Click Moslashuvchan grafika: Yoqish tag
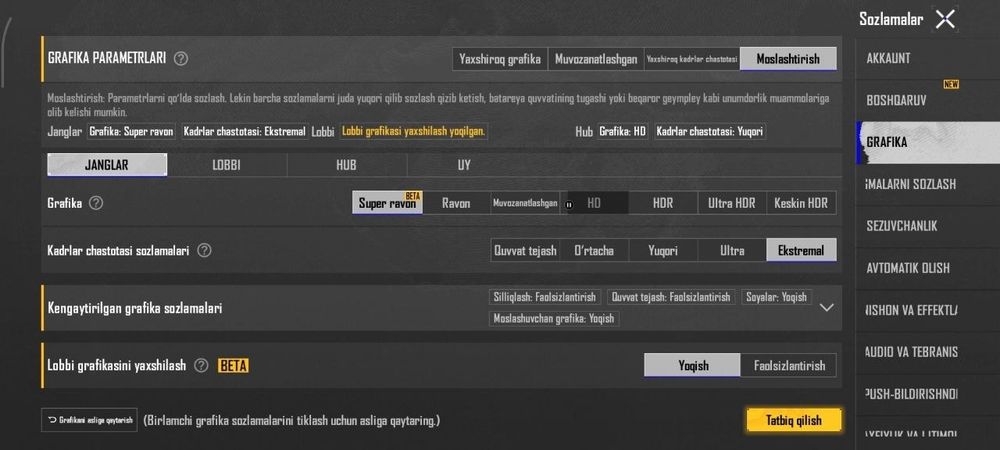 pyautogui.click(x=554, y=318)
